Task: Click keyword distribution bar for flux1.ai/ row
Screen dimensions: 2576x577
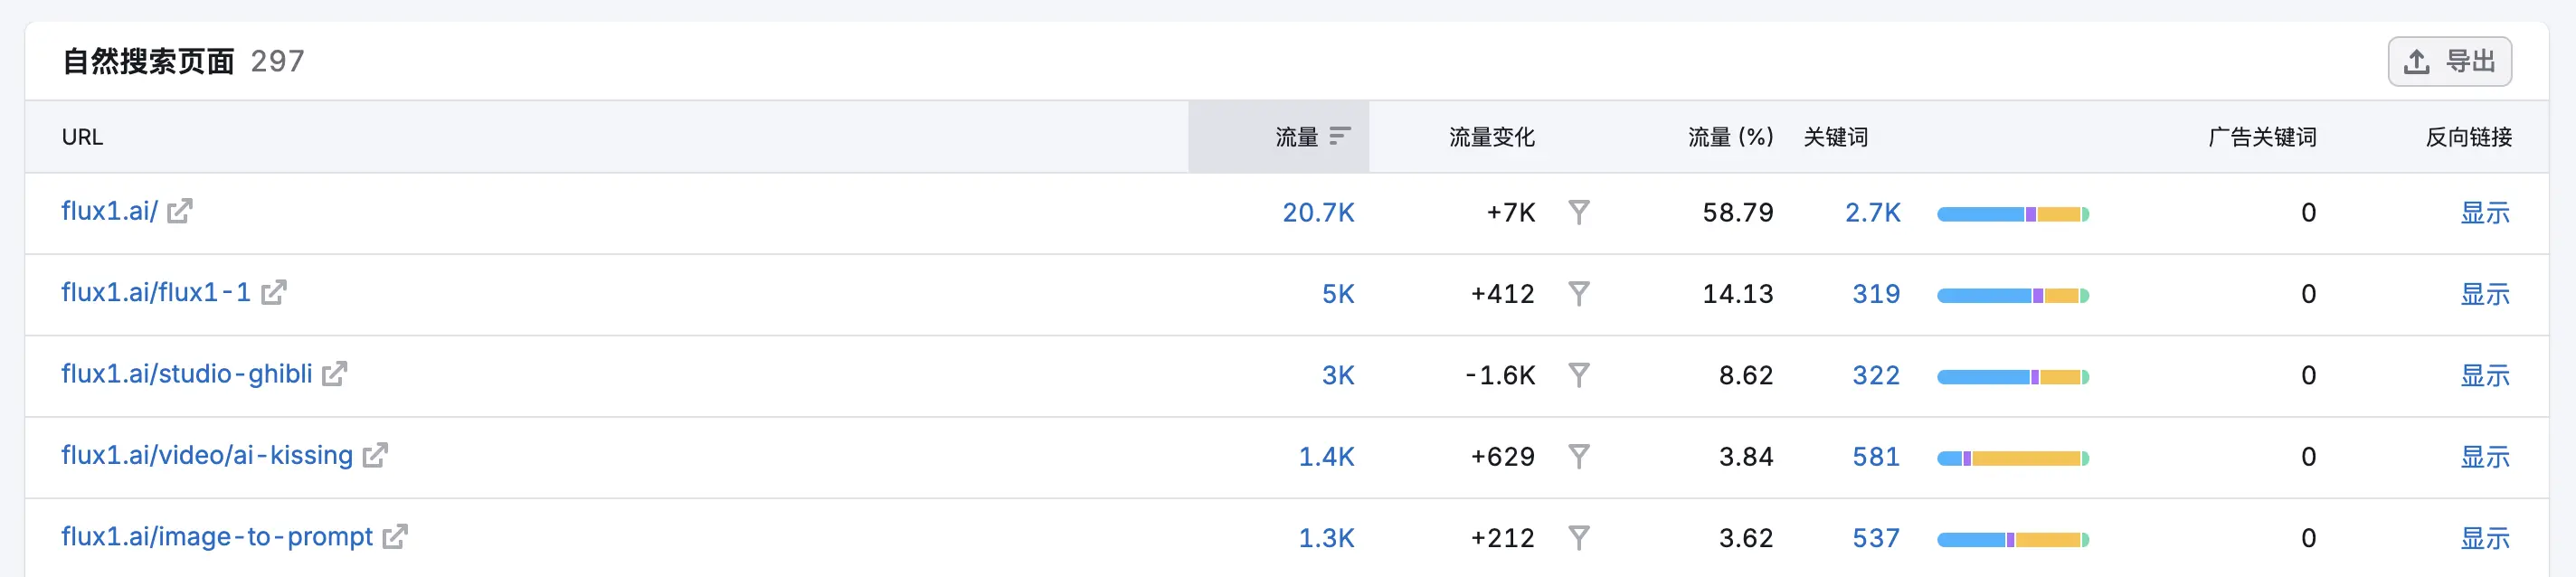Action: [x=2013, y=214]
